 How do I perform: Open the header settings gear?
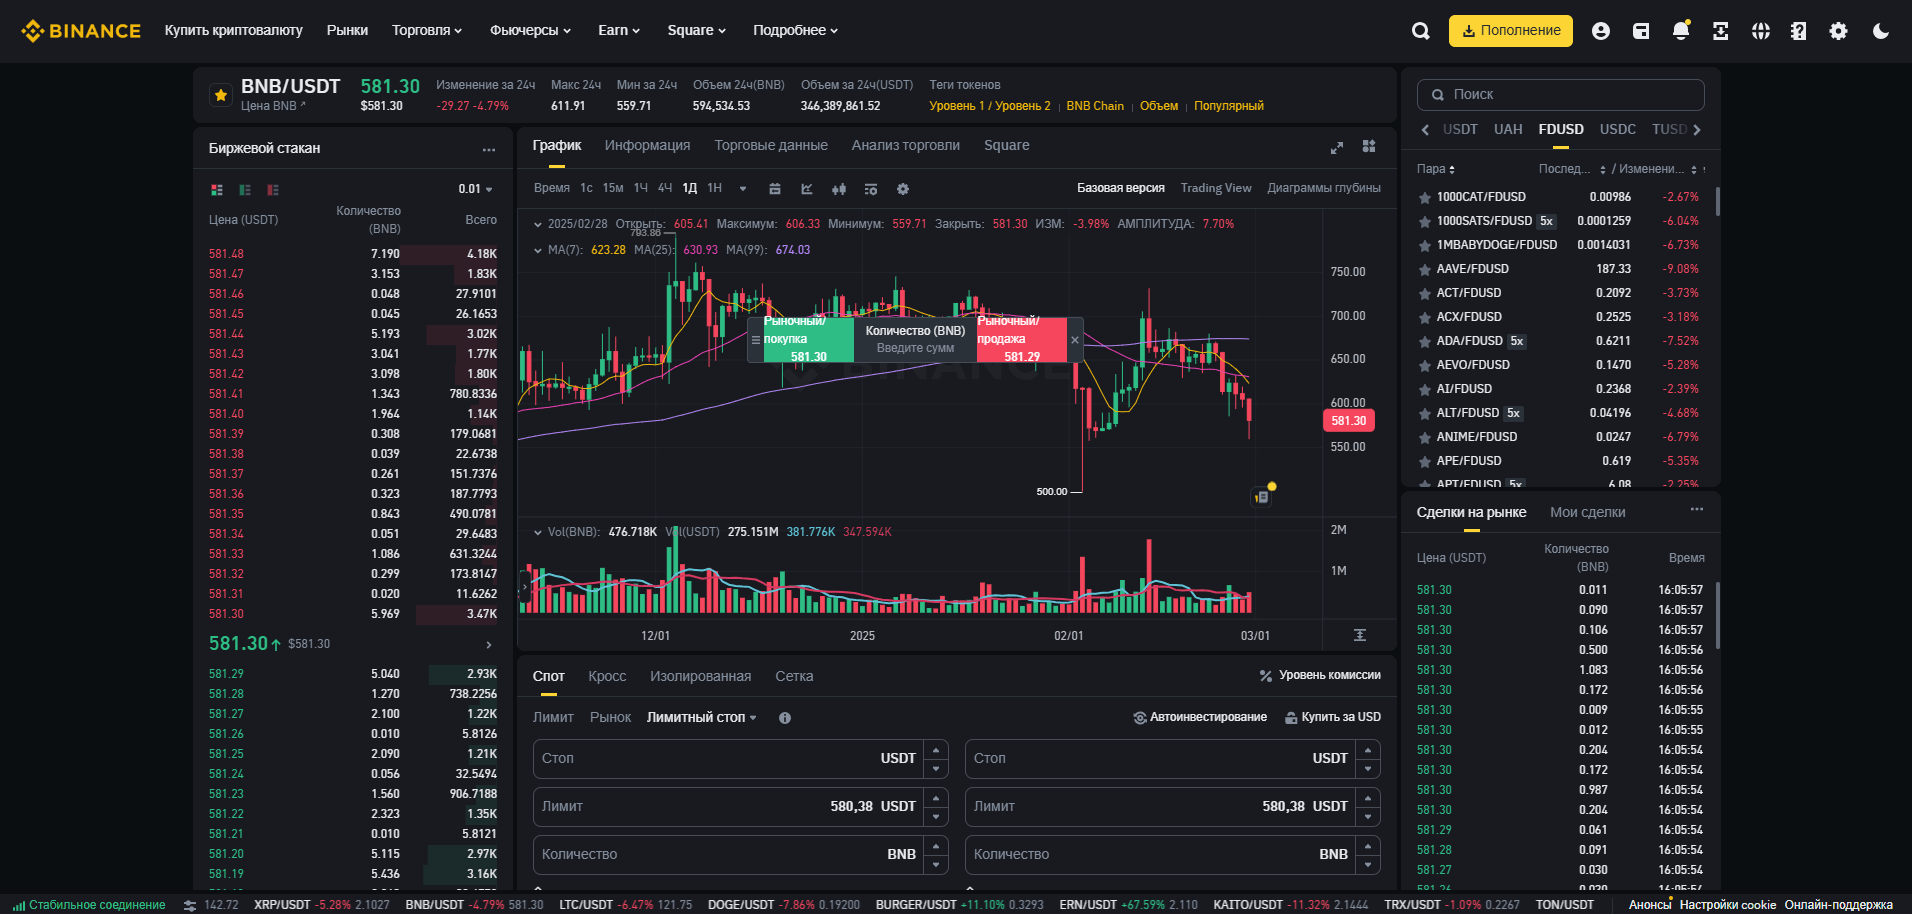1838,31
